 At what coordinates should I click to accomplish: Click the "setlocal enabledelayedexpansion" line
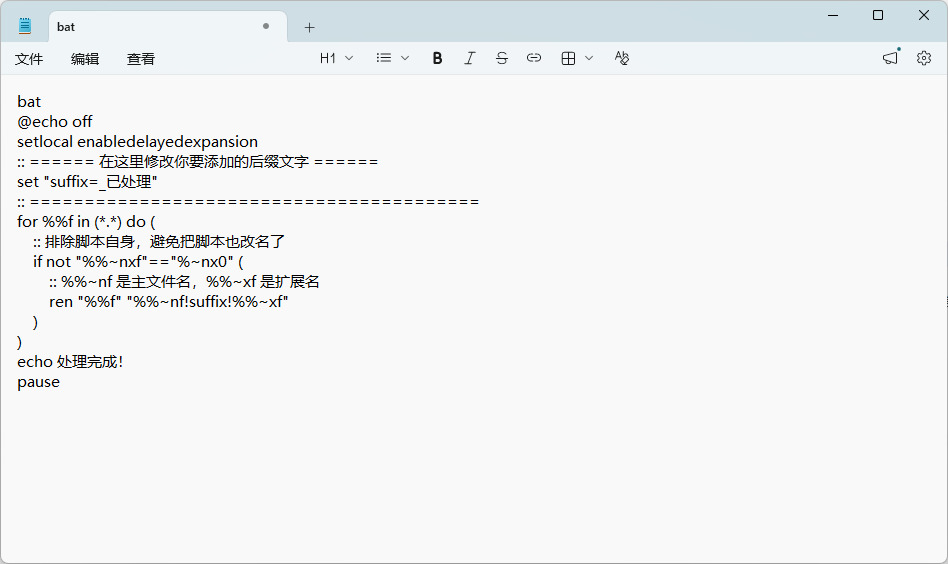coord(137,141)
